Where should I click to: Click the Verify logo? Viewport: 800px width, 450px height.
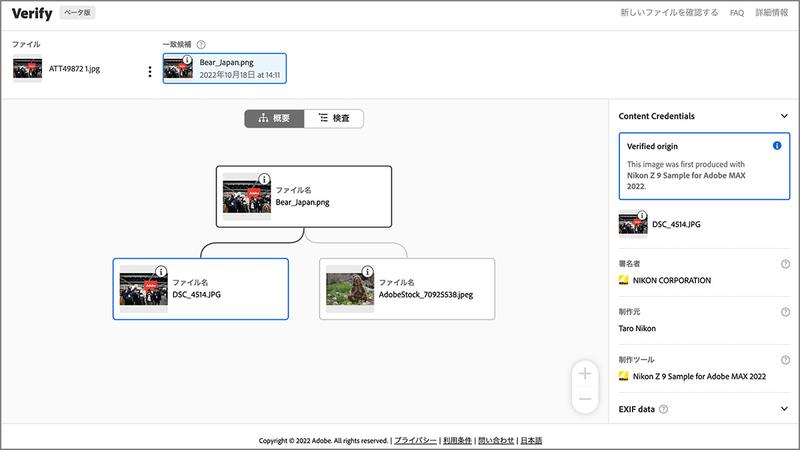pos(32,13)
